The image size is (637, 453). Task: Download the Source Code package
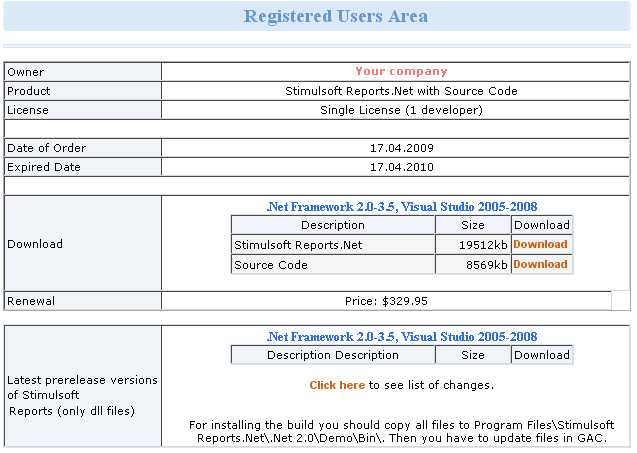click(x=540, y=264)
